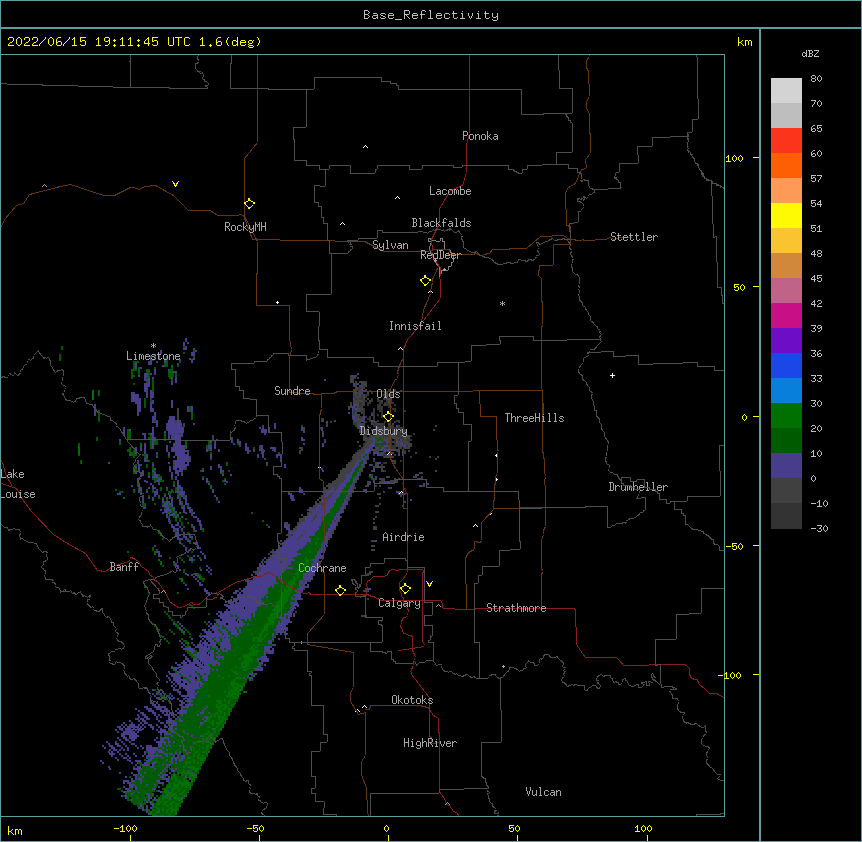
Task: Click the bright green 20–30 dBZ legend swatch
Action: click(x=786, y=416)
